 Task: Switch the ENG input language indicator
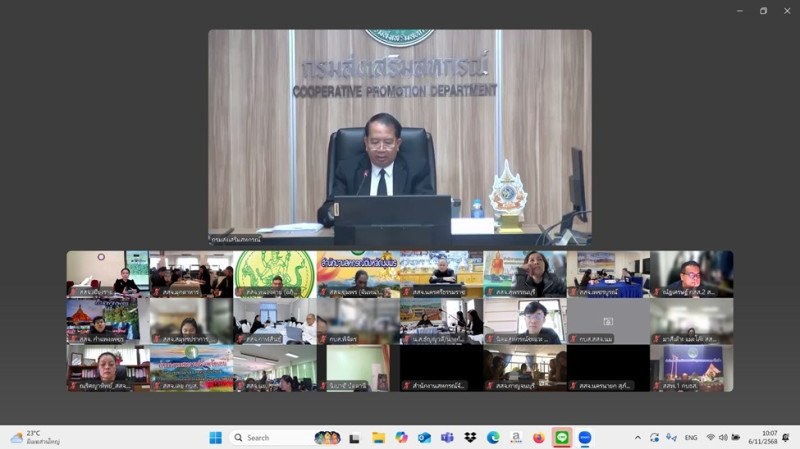pyautogui.click(x=691, y=438)
